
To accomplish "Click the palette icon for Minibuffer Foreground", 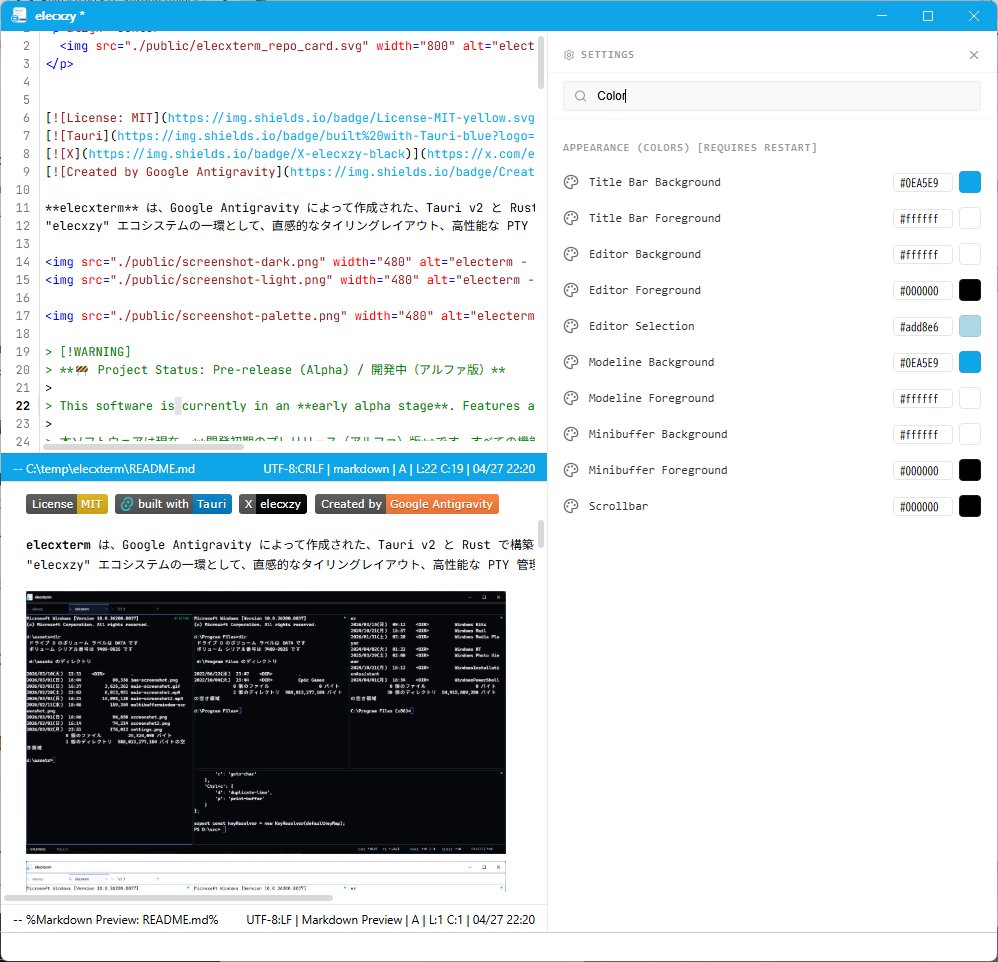I will click(x=569, y=470).
